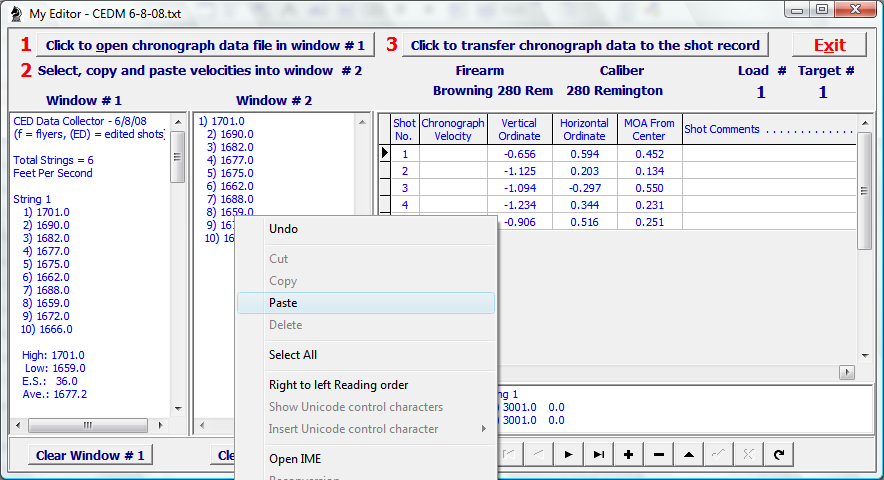The image size is (884, 480).
Task: Click '2) 1690.0' line in Window #2
Action: [230, 134]
